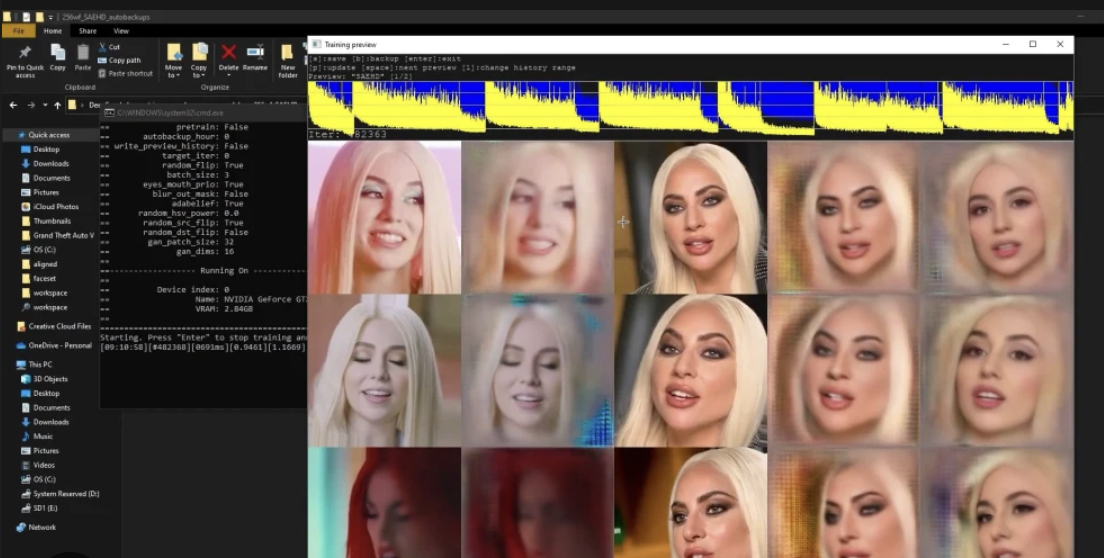The width and height of the screenshot is (1104, 558).
Task: Open the aligned folder in sidebar
Action: point(39,265)
